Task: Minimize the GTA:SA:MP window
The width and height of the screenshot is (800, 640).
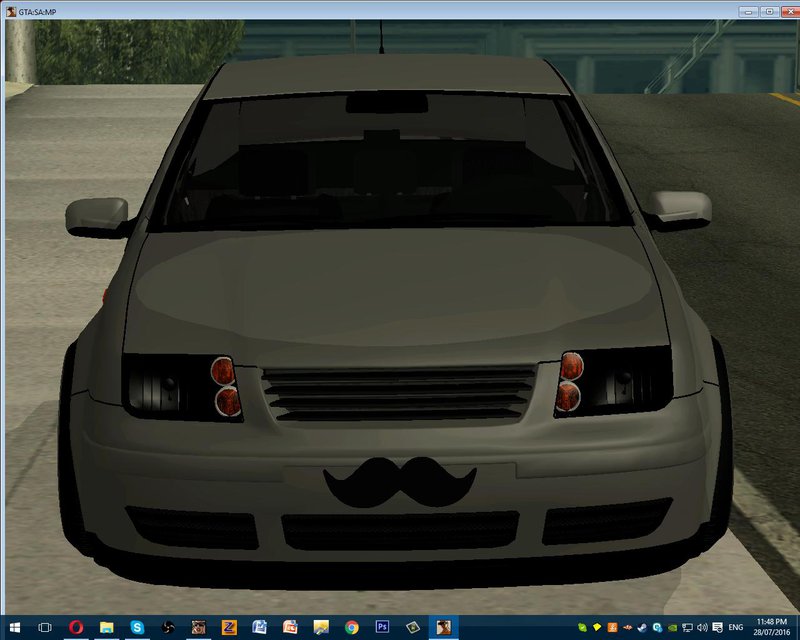Action: (x=748, y=11)
